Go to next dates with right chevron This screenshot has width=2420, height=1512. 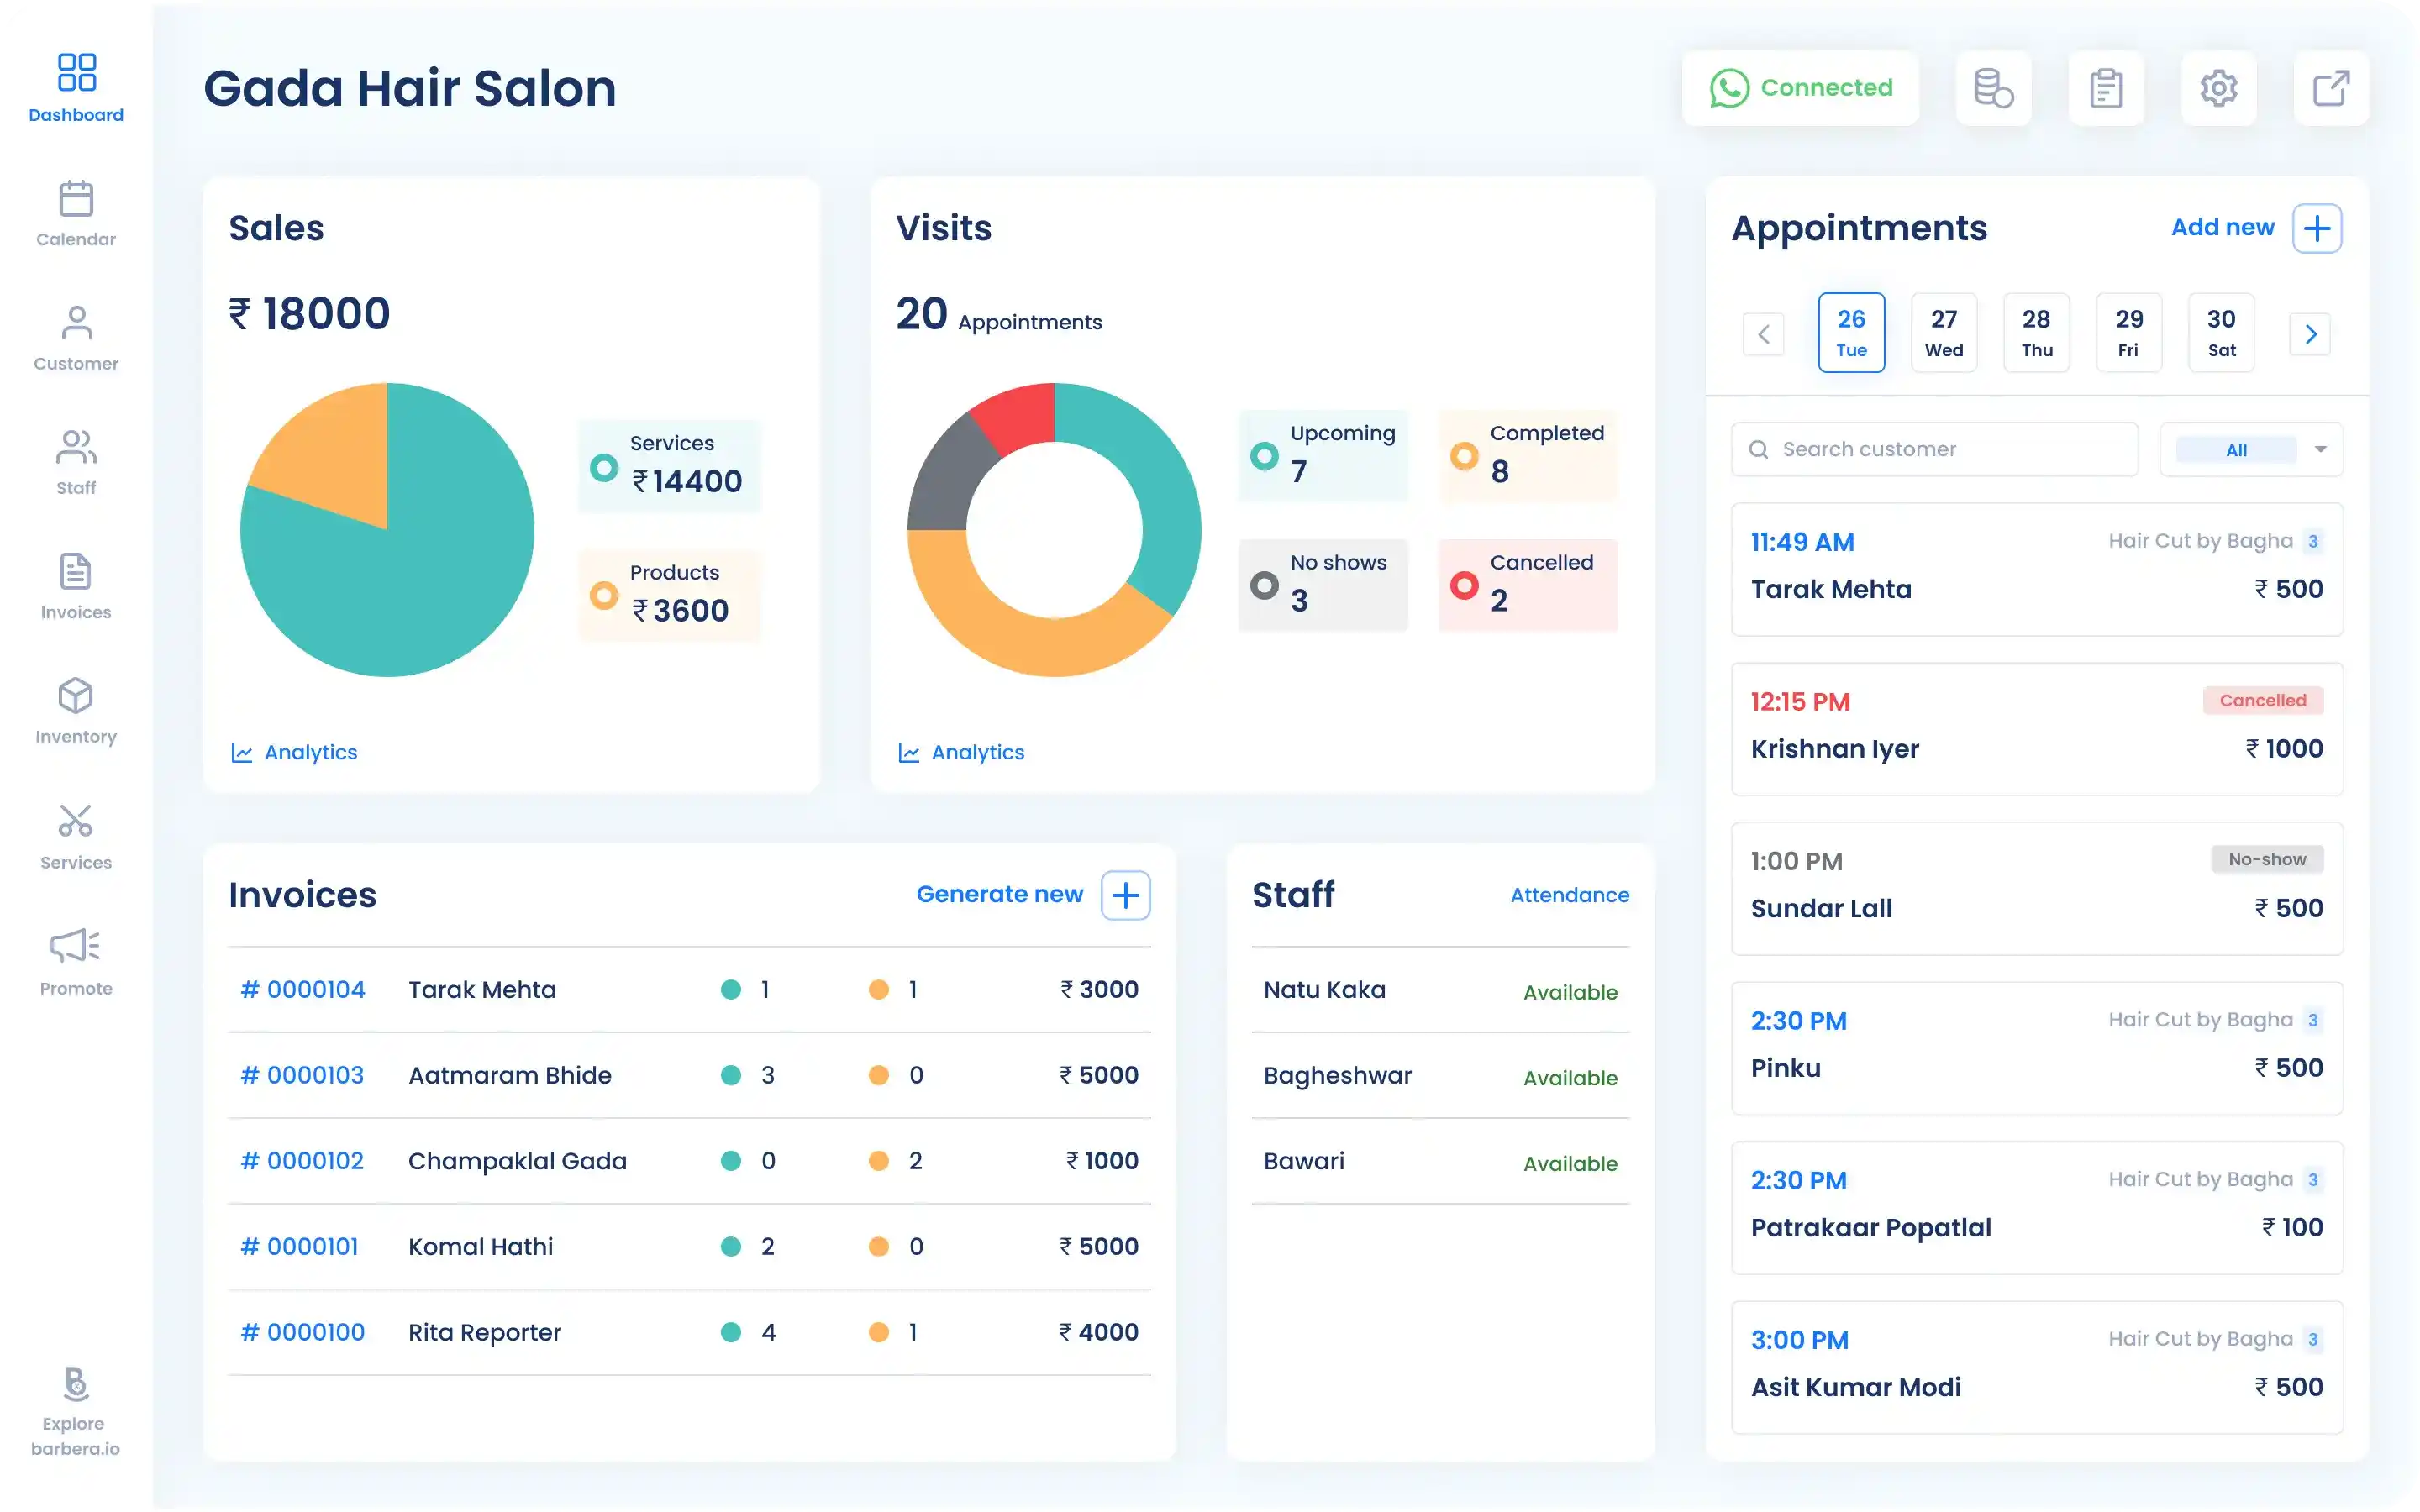pos(2310,334)
